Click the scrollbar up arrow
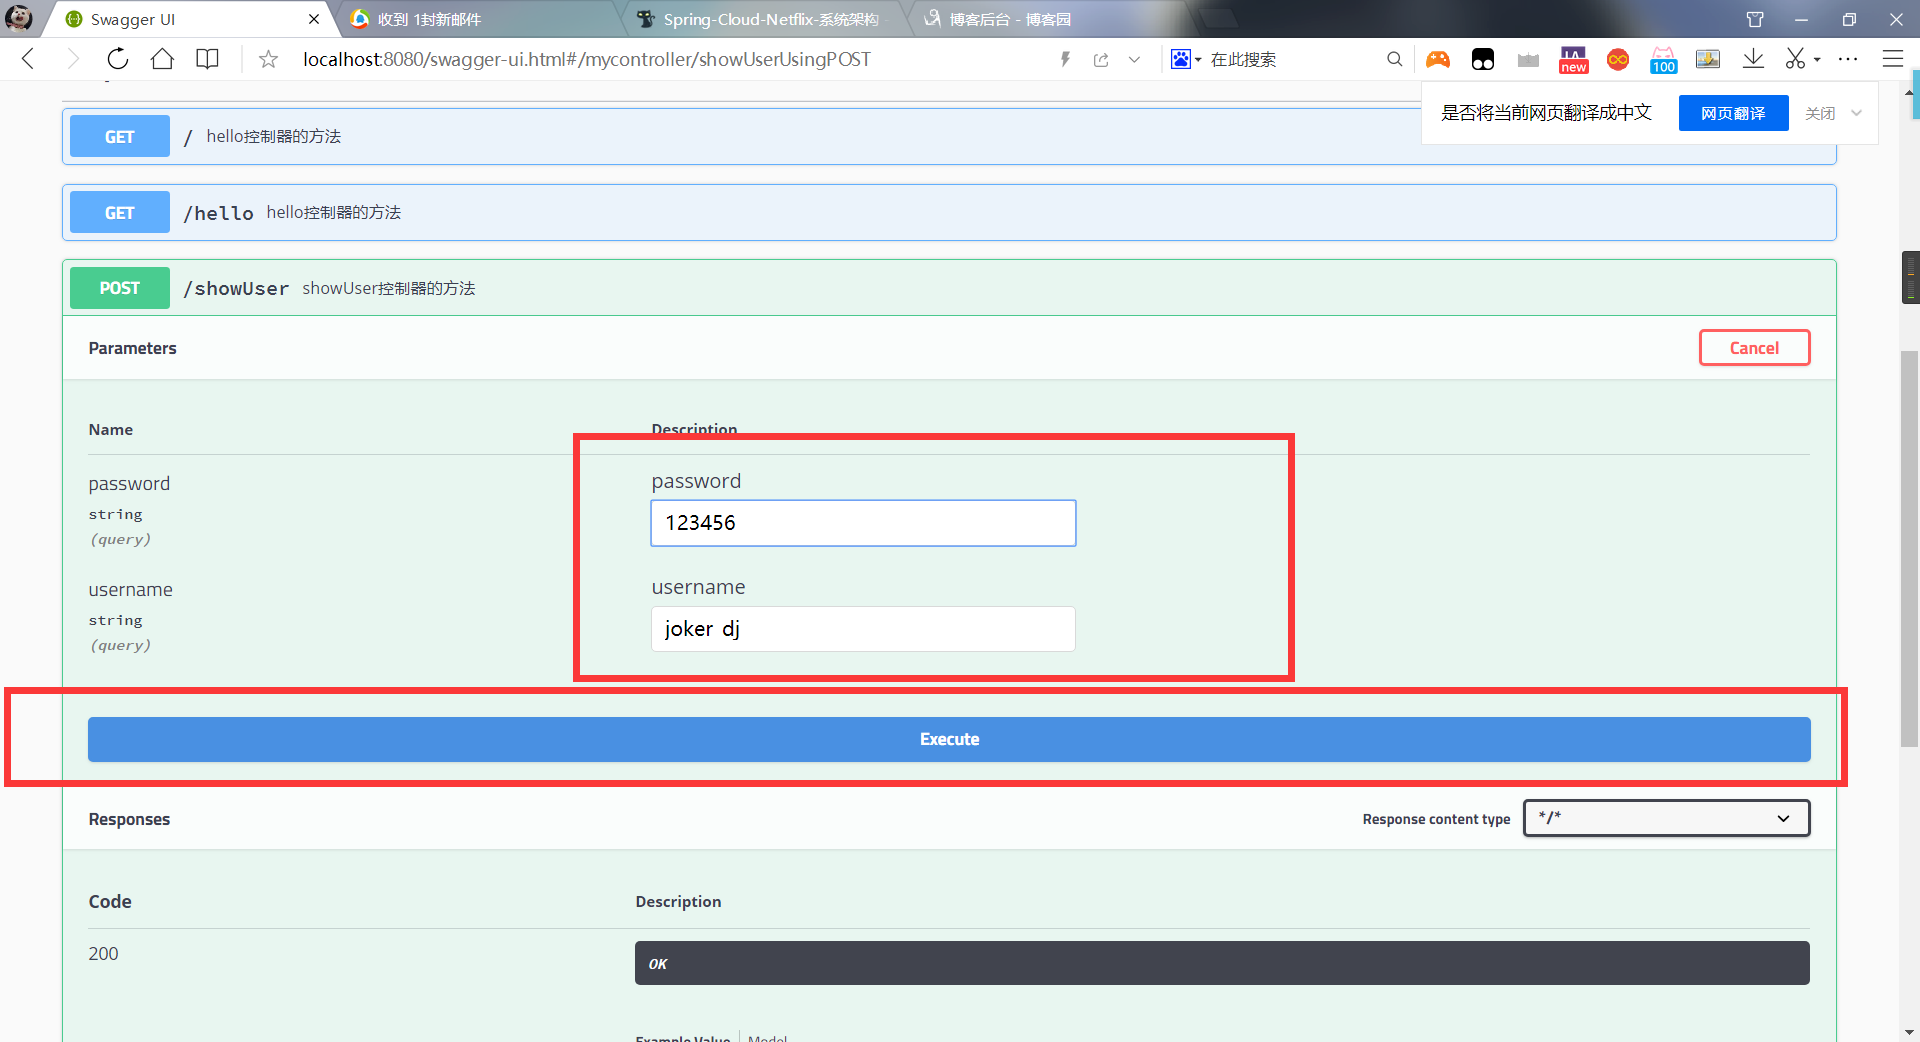 [x=1910, y=92]
